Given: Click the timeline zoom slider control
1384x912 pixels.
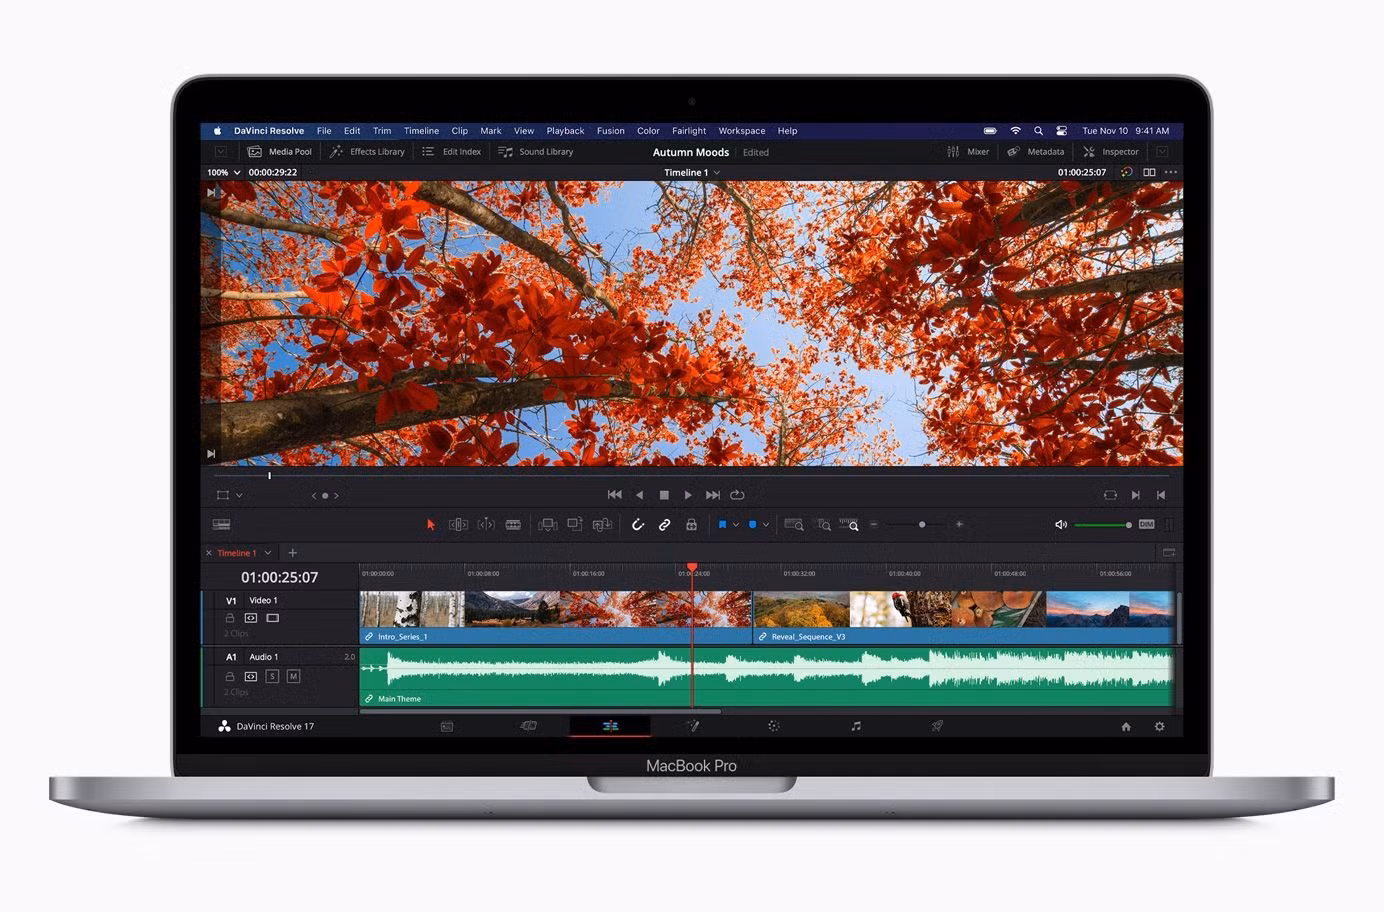Looking at the screenshot, I should pos(922,524).
